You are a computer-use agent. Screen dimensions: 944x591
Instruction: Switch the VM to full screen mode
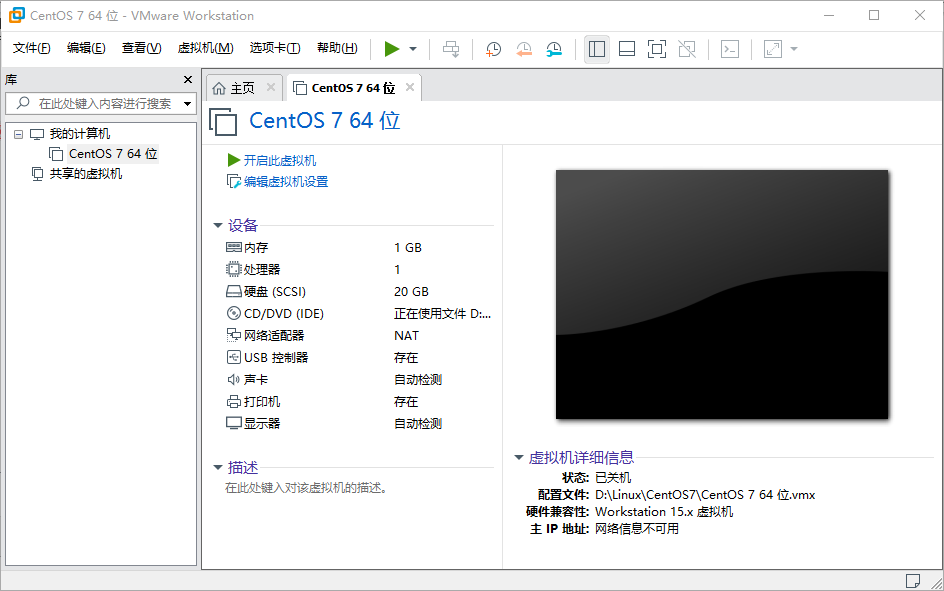click(656, 48)
